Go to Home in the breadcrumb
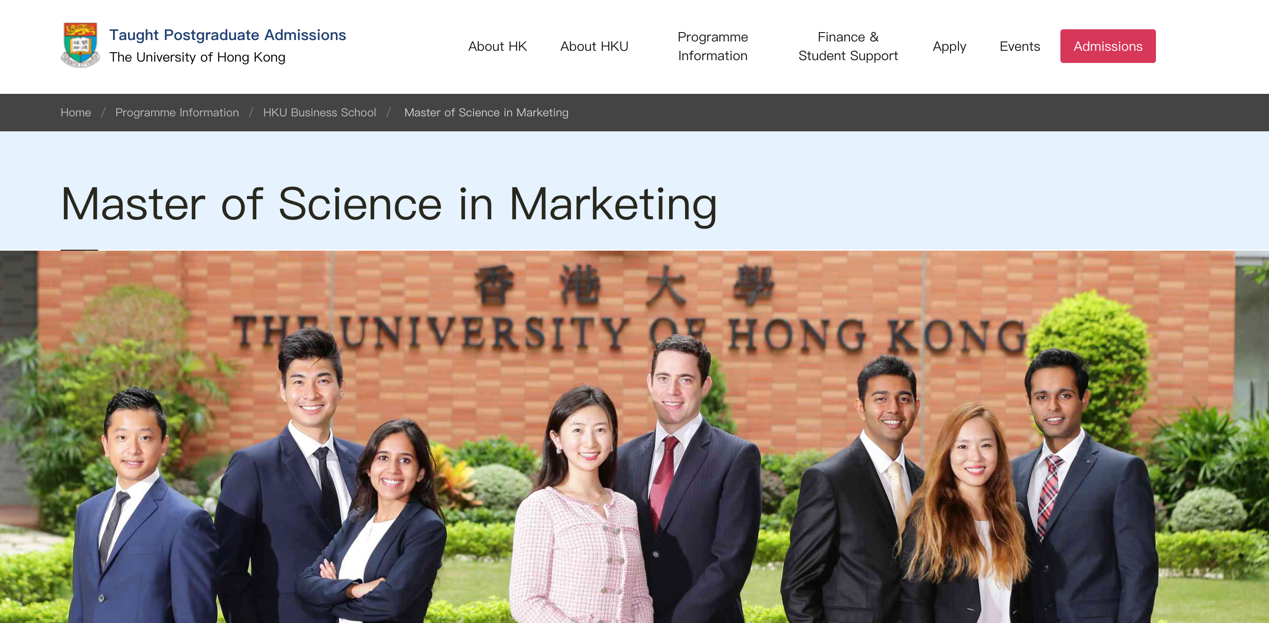Screen dimensions: 1269x623 [75, 113]
